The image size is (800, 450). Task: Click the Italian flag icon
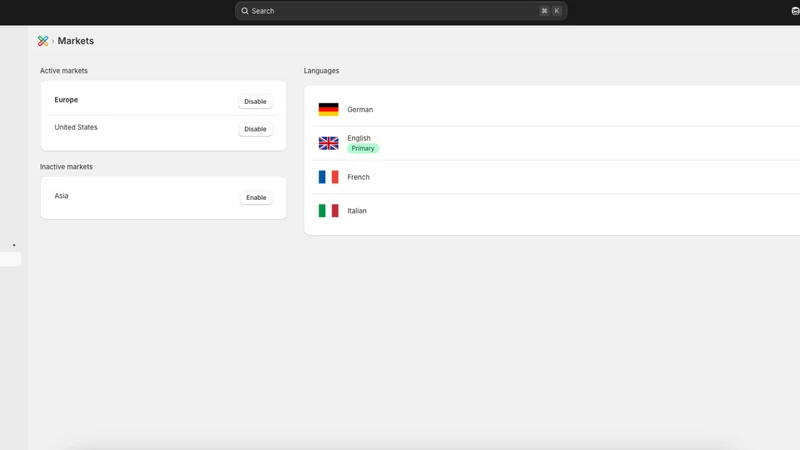click(328, 211)
